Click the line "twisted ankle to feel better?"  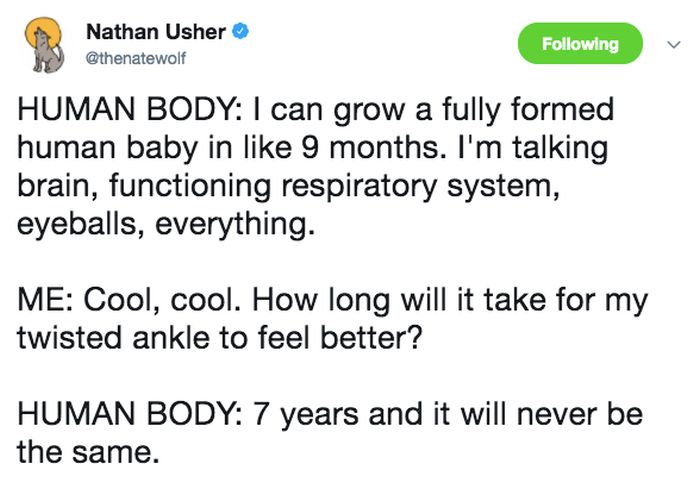pos(219,337)
